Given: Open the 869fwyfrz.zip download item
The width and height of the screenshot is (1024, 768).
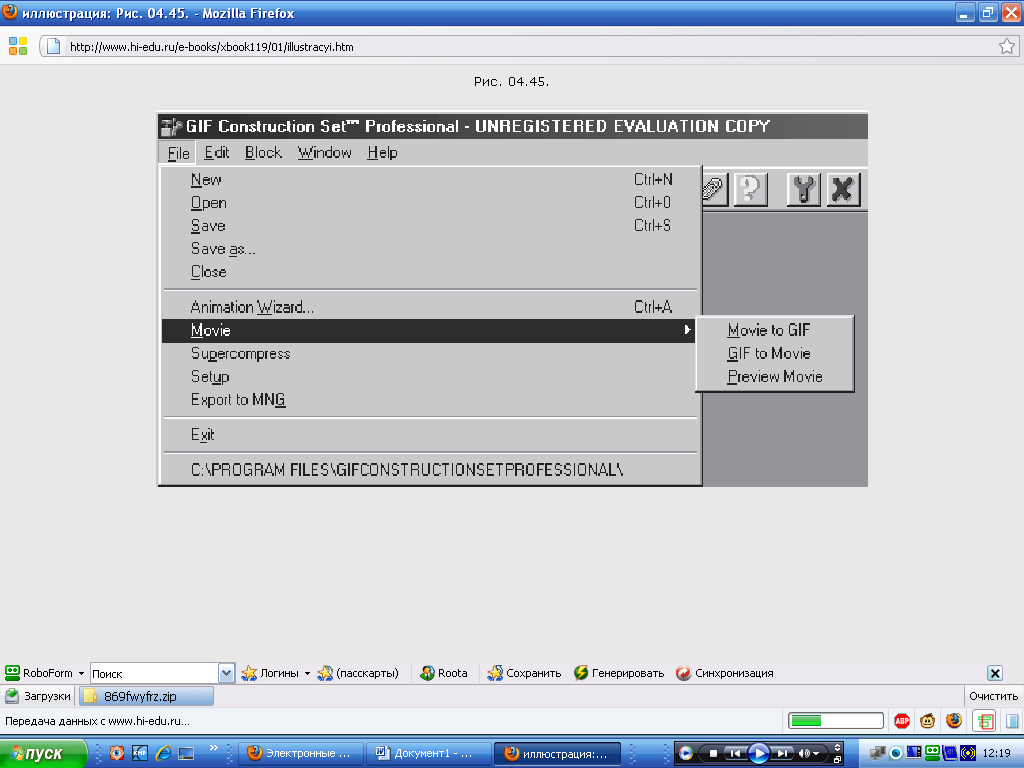Looking at the screenshot, I should pyautogui.click(x=146, y=696).
